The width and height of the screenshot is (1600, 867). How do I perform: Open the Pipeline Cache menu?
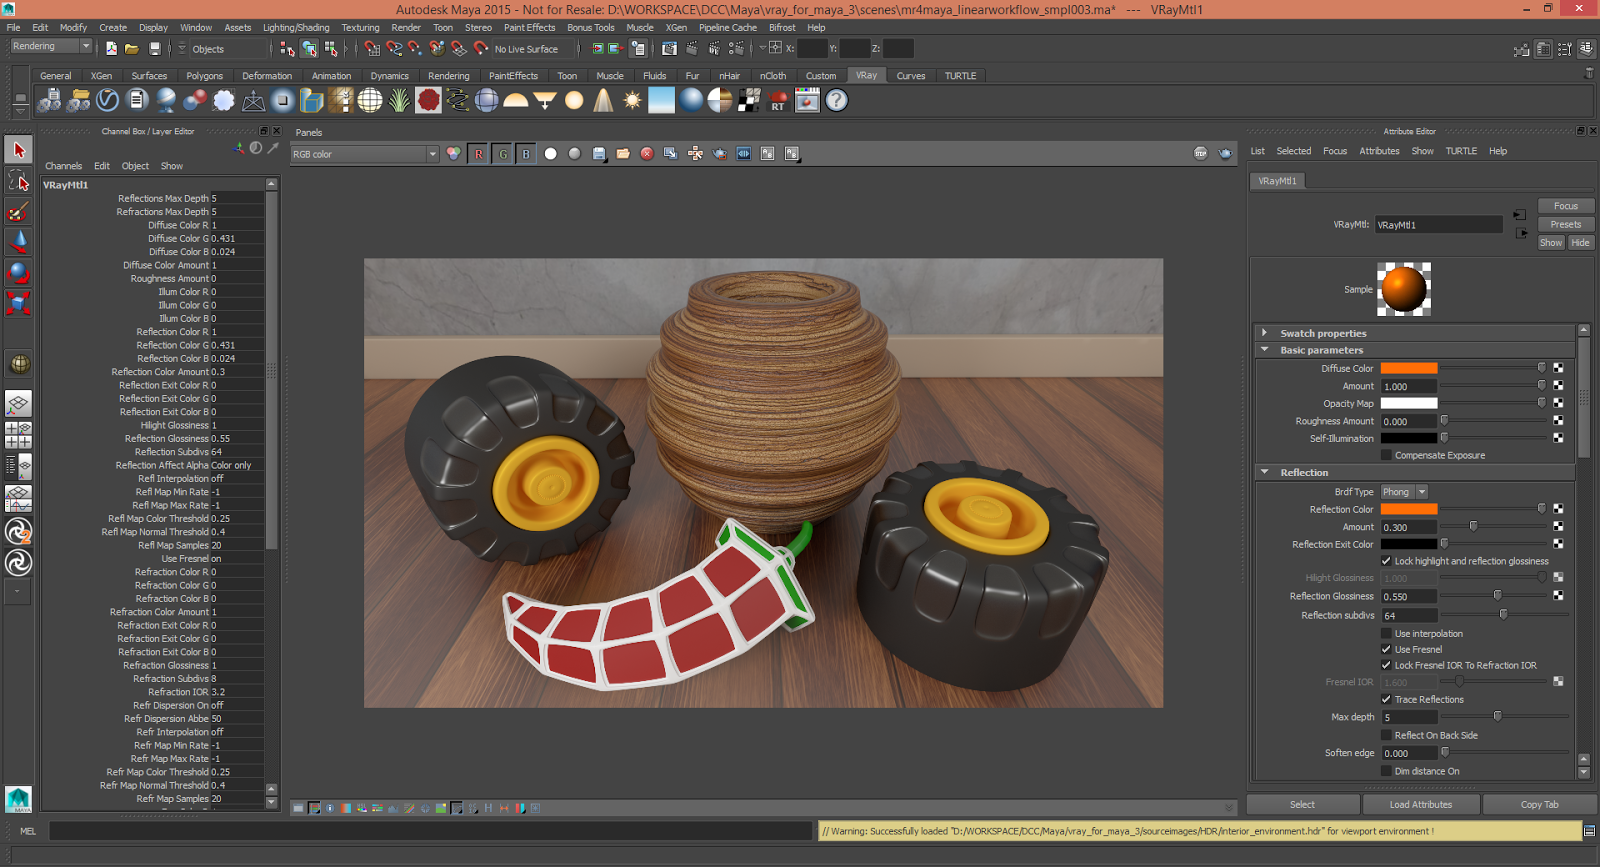pyautogui.click(x=728, y=28)
